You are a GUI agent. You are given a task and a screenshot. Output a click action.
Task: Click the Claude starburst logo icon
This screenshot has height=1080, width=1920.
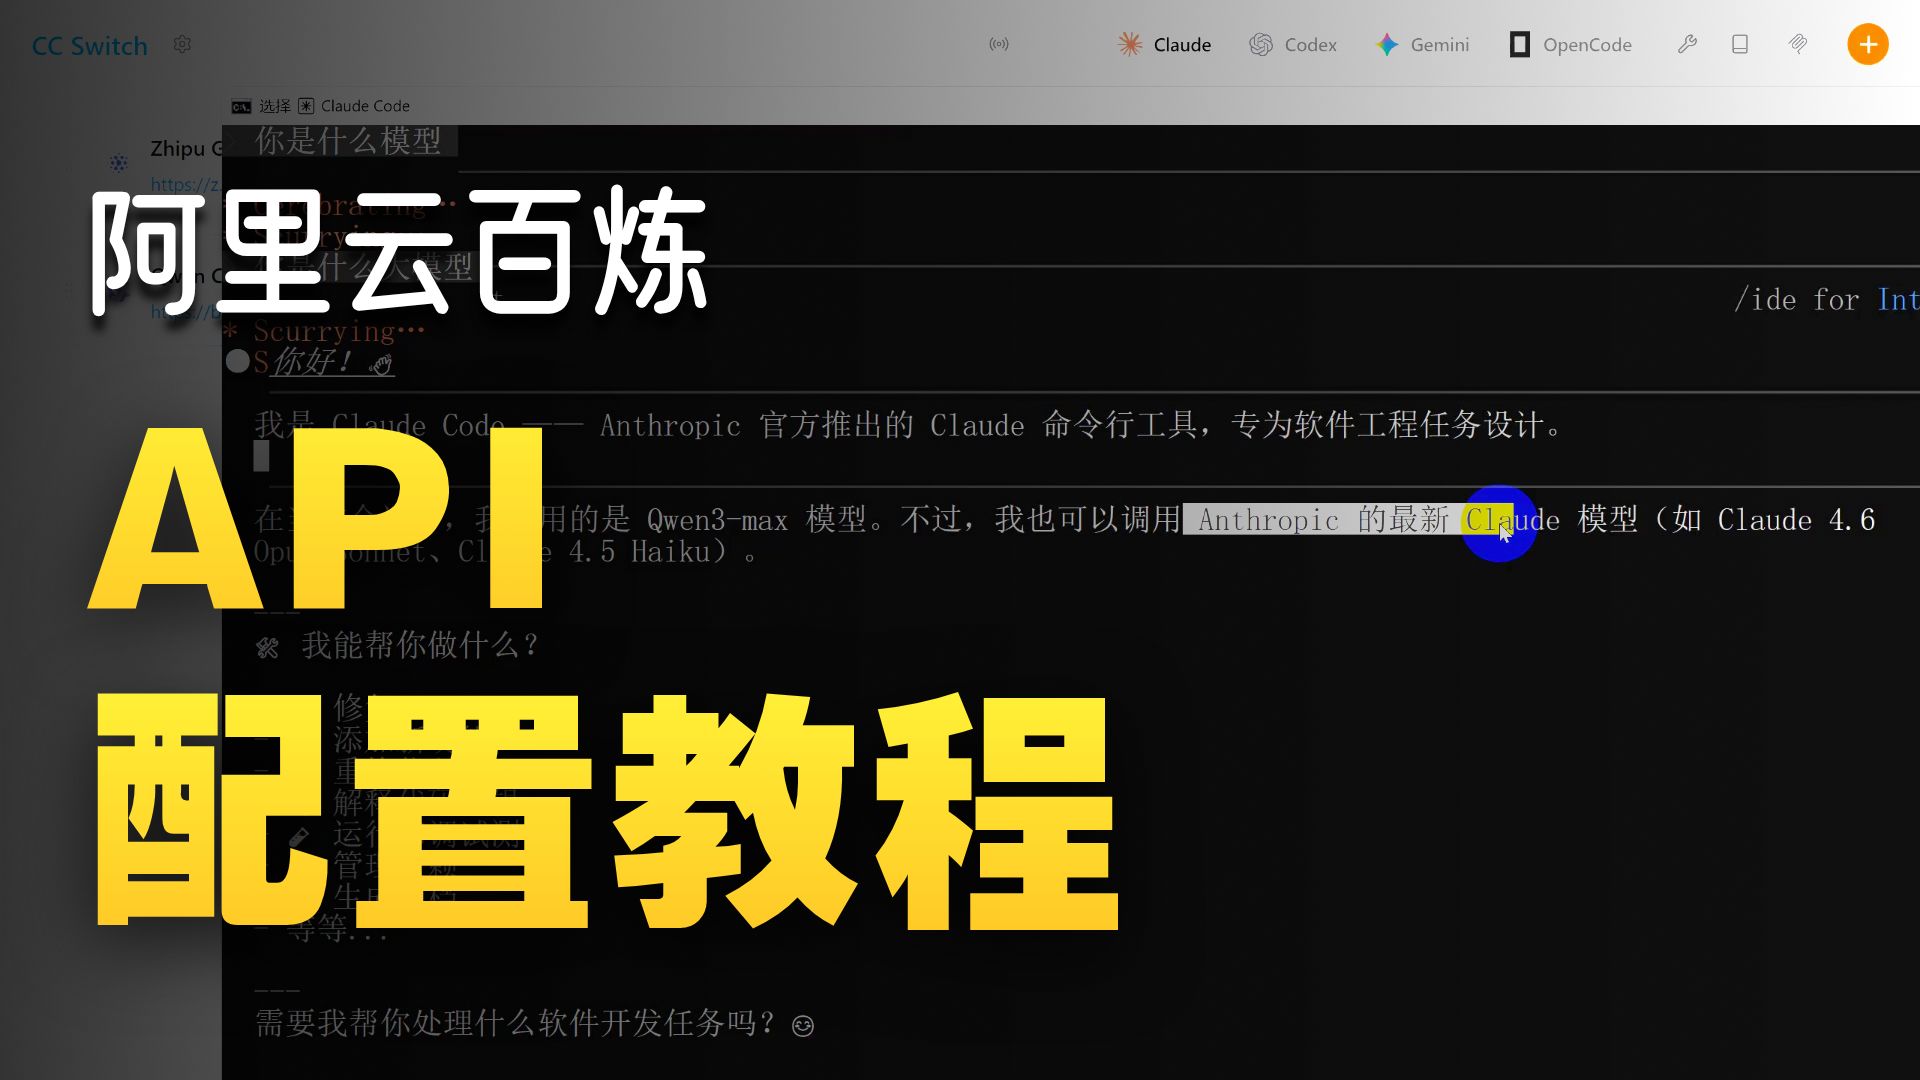(x=1130, y=45)
